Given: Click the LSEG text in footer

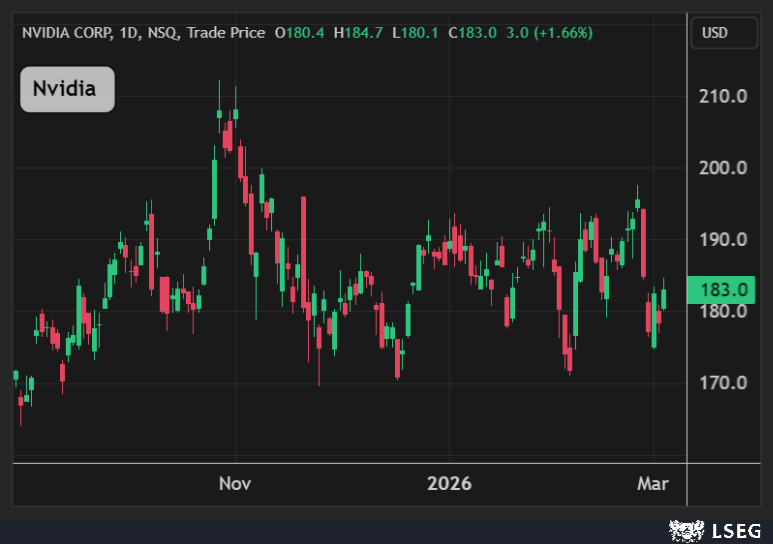Looking at the screenshot, I should click(x=736, y=531).
